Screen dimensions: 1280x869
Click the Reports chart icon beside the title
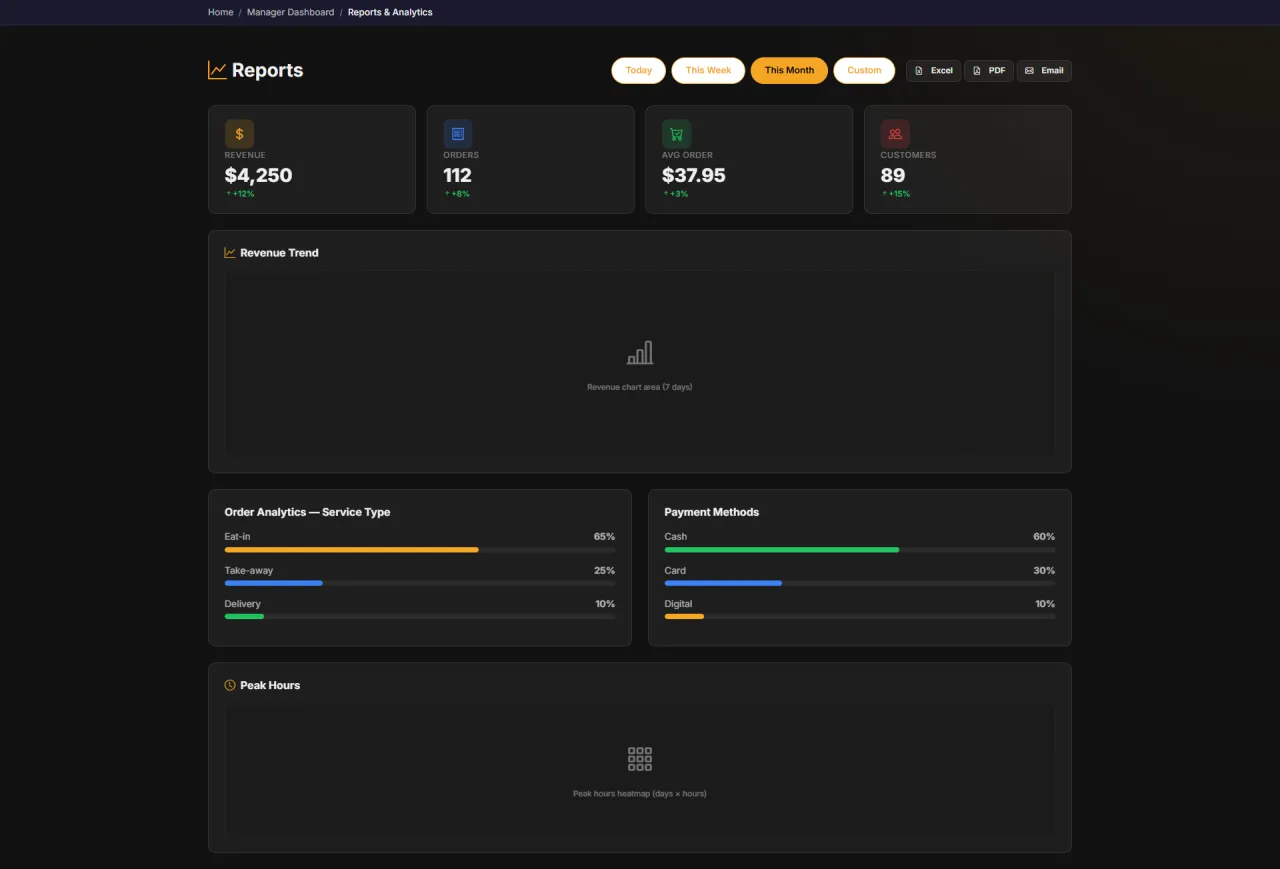point(217,70)
